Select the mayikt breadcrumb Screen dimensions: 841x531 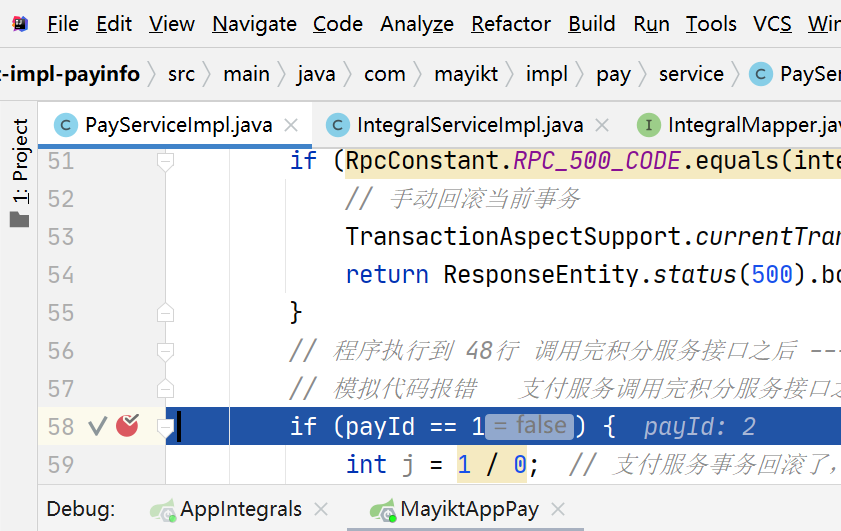466,74
